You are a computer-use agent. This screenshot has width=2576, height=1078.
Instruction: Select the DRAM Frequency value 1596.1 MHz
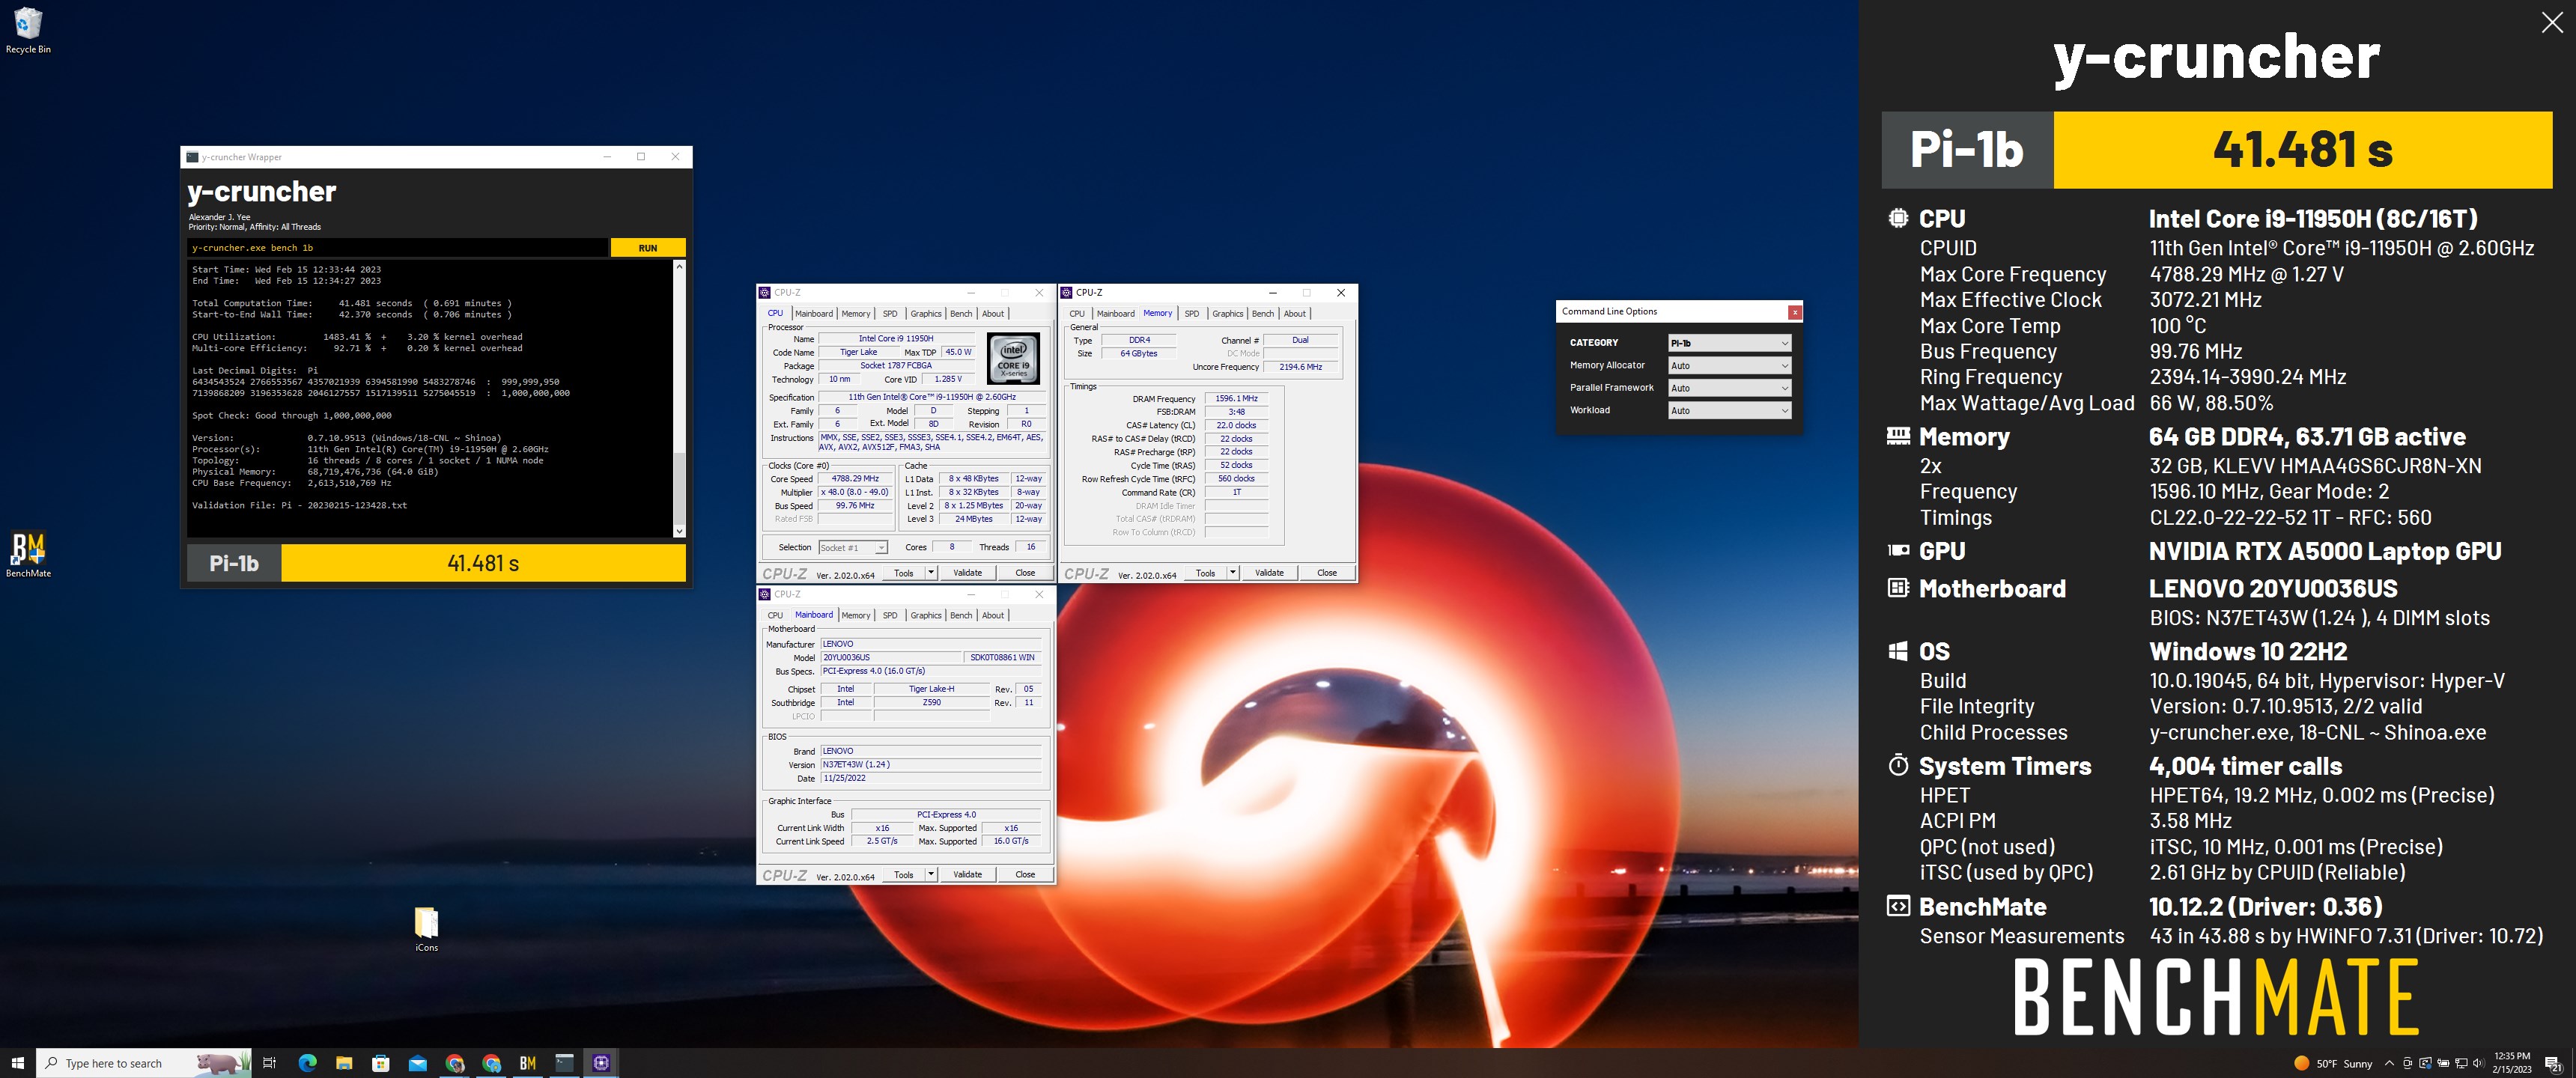1236,399
